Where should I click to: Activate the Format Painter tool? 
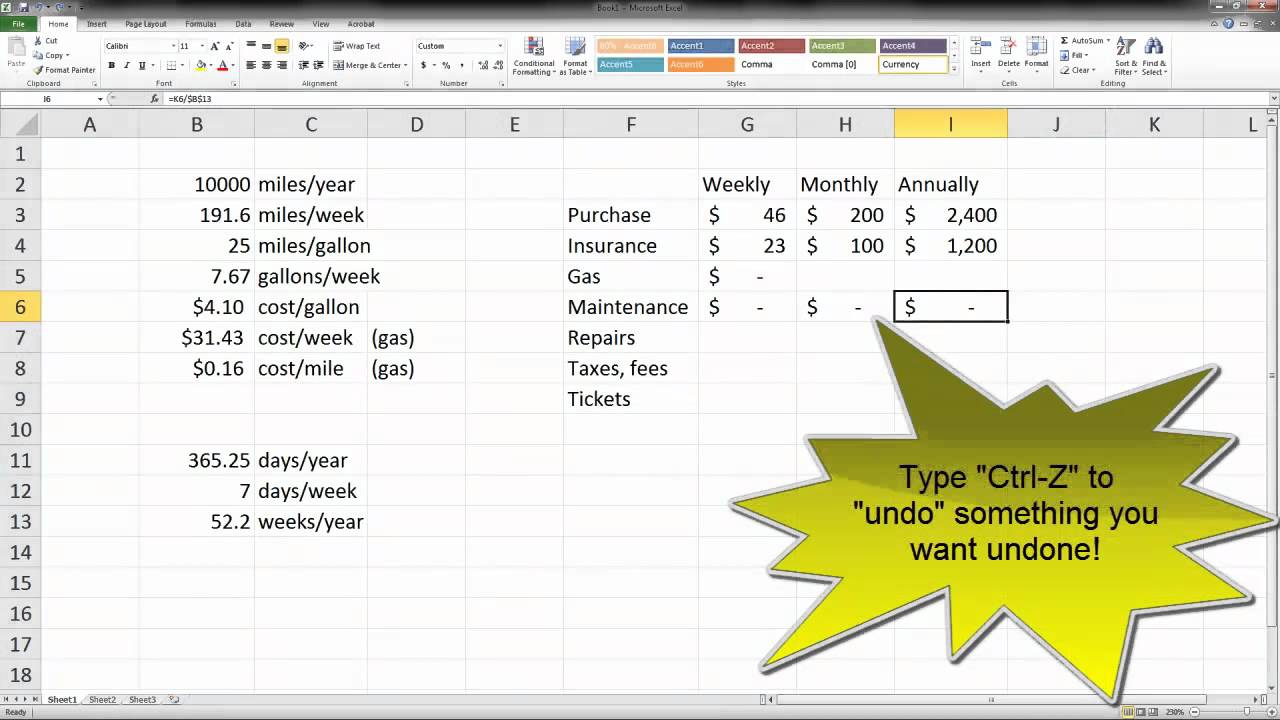click(x=64, y=70)
